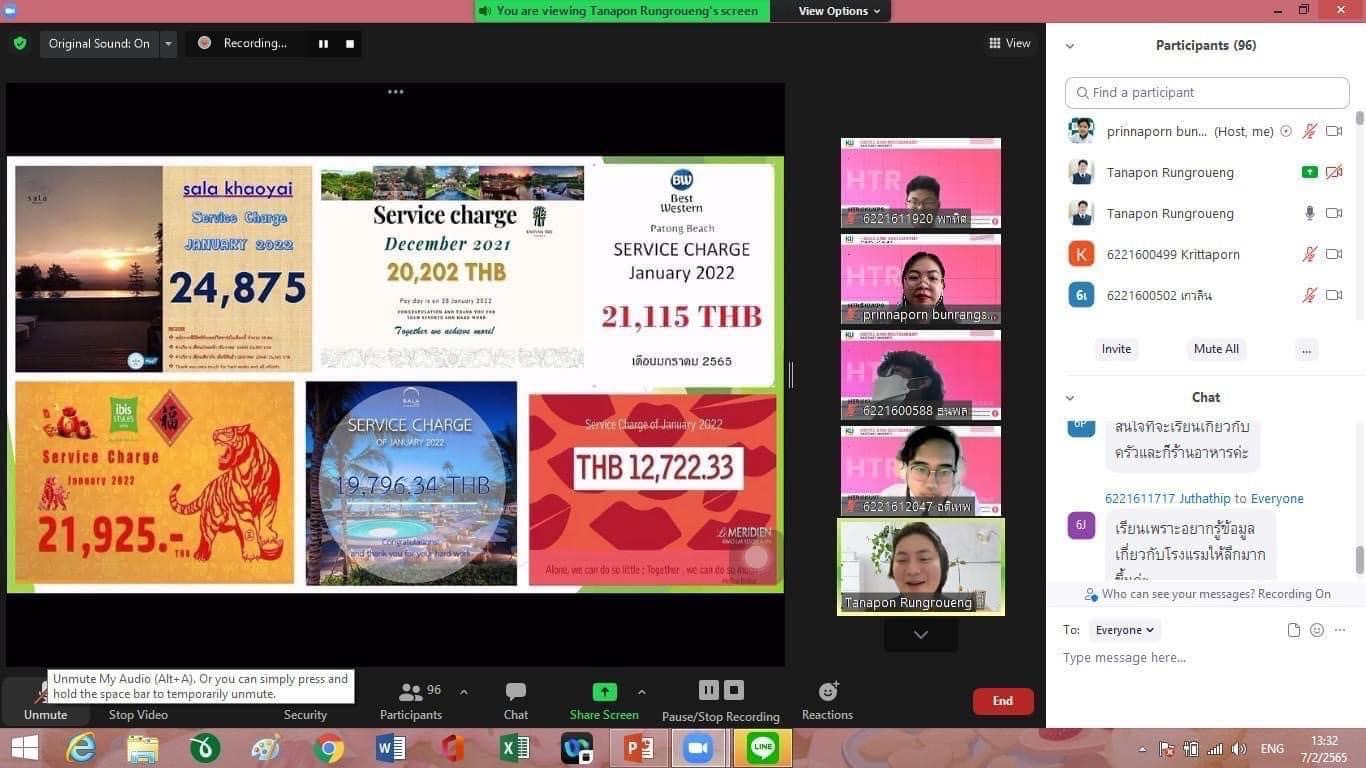Show more video thumbnails with down chevron

(x=921, y=634)
